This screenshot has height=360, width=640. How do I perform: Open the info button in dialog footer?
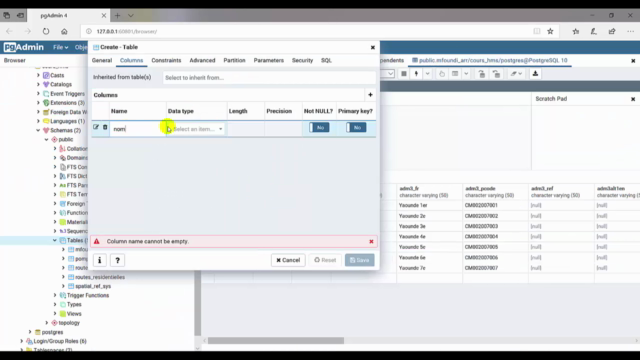point(100,260)
